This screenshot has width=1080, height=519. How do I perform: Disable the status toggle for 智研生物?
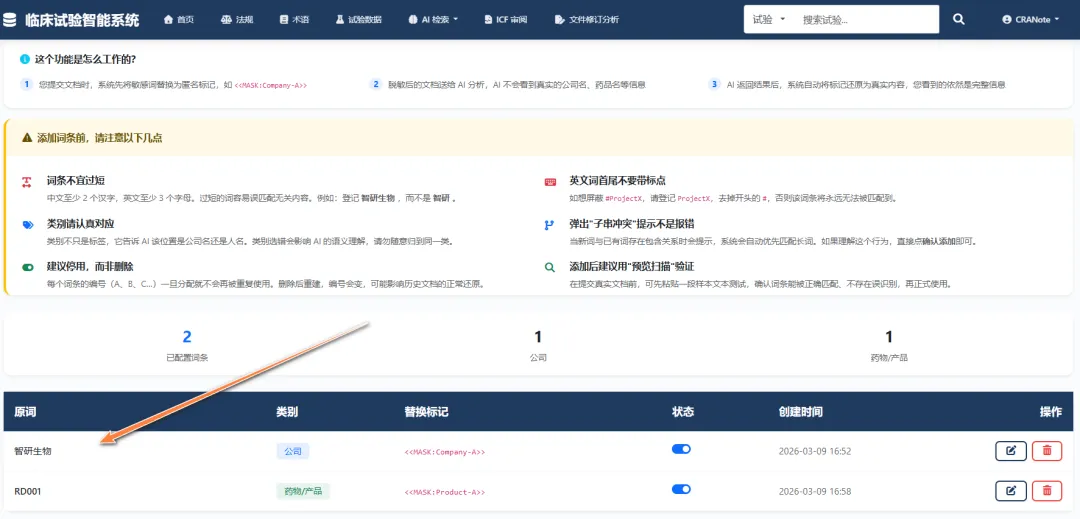(x=681, y=449)
